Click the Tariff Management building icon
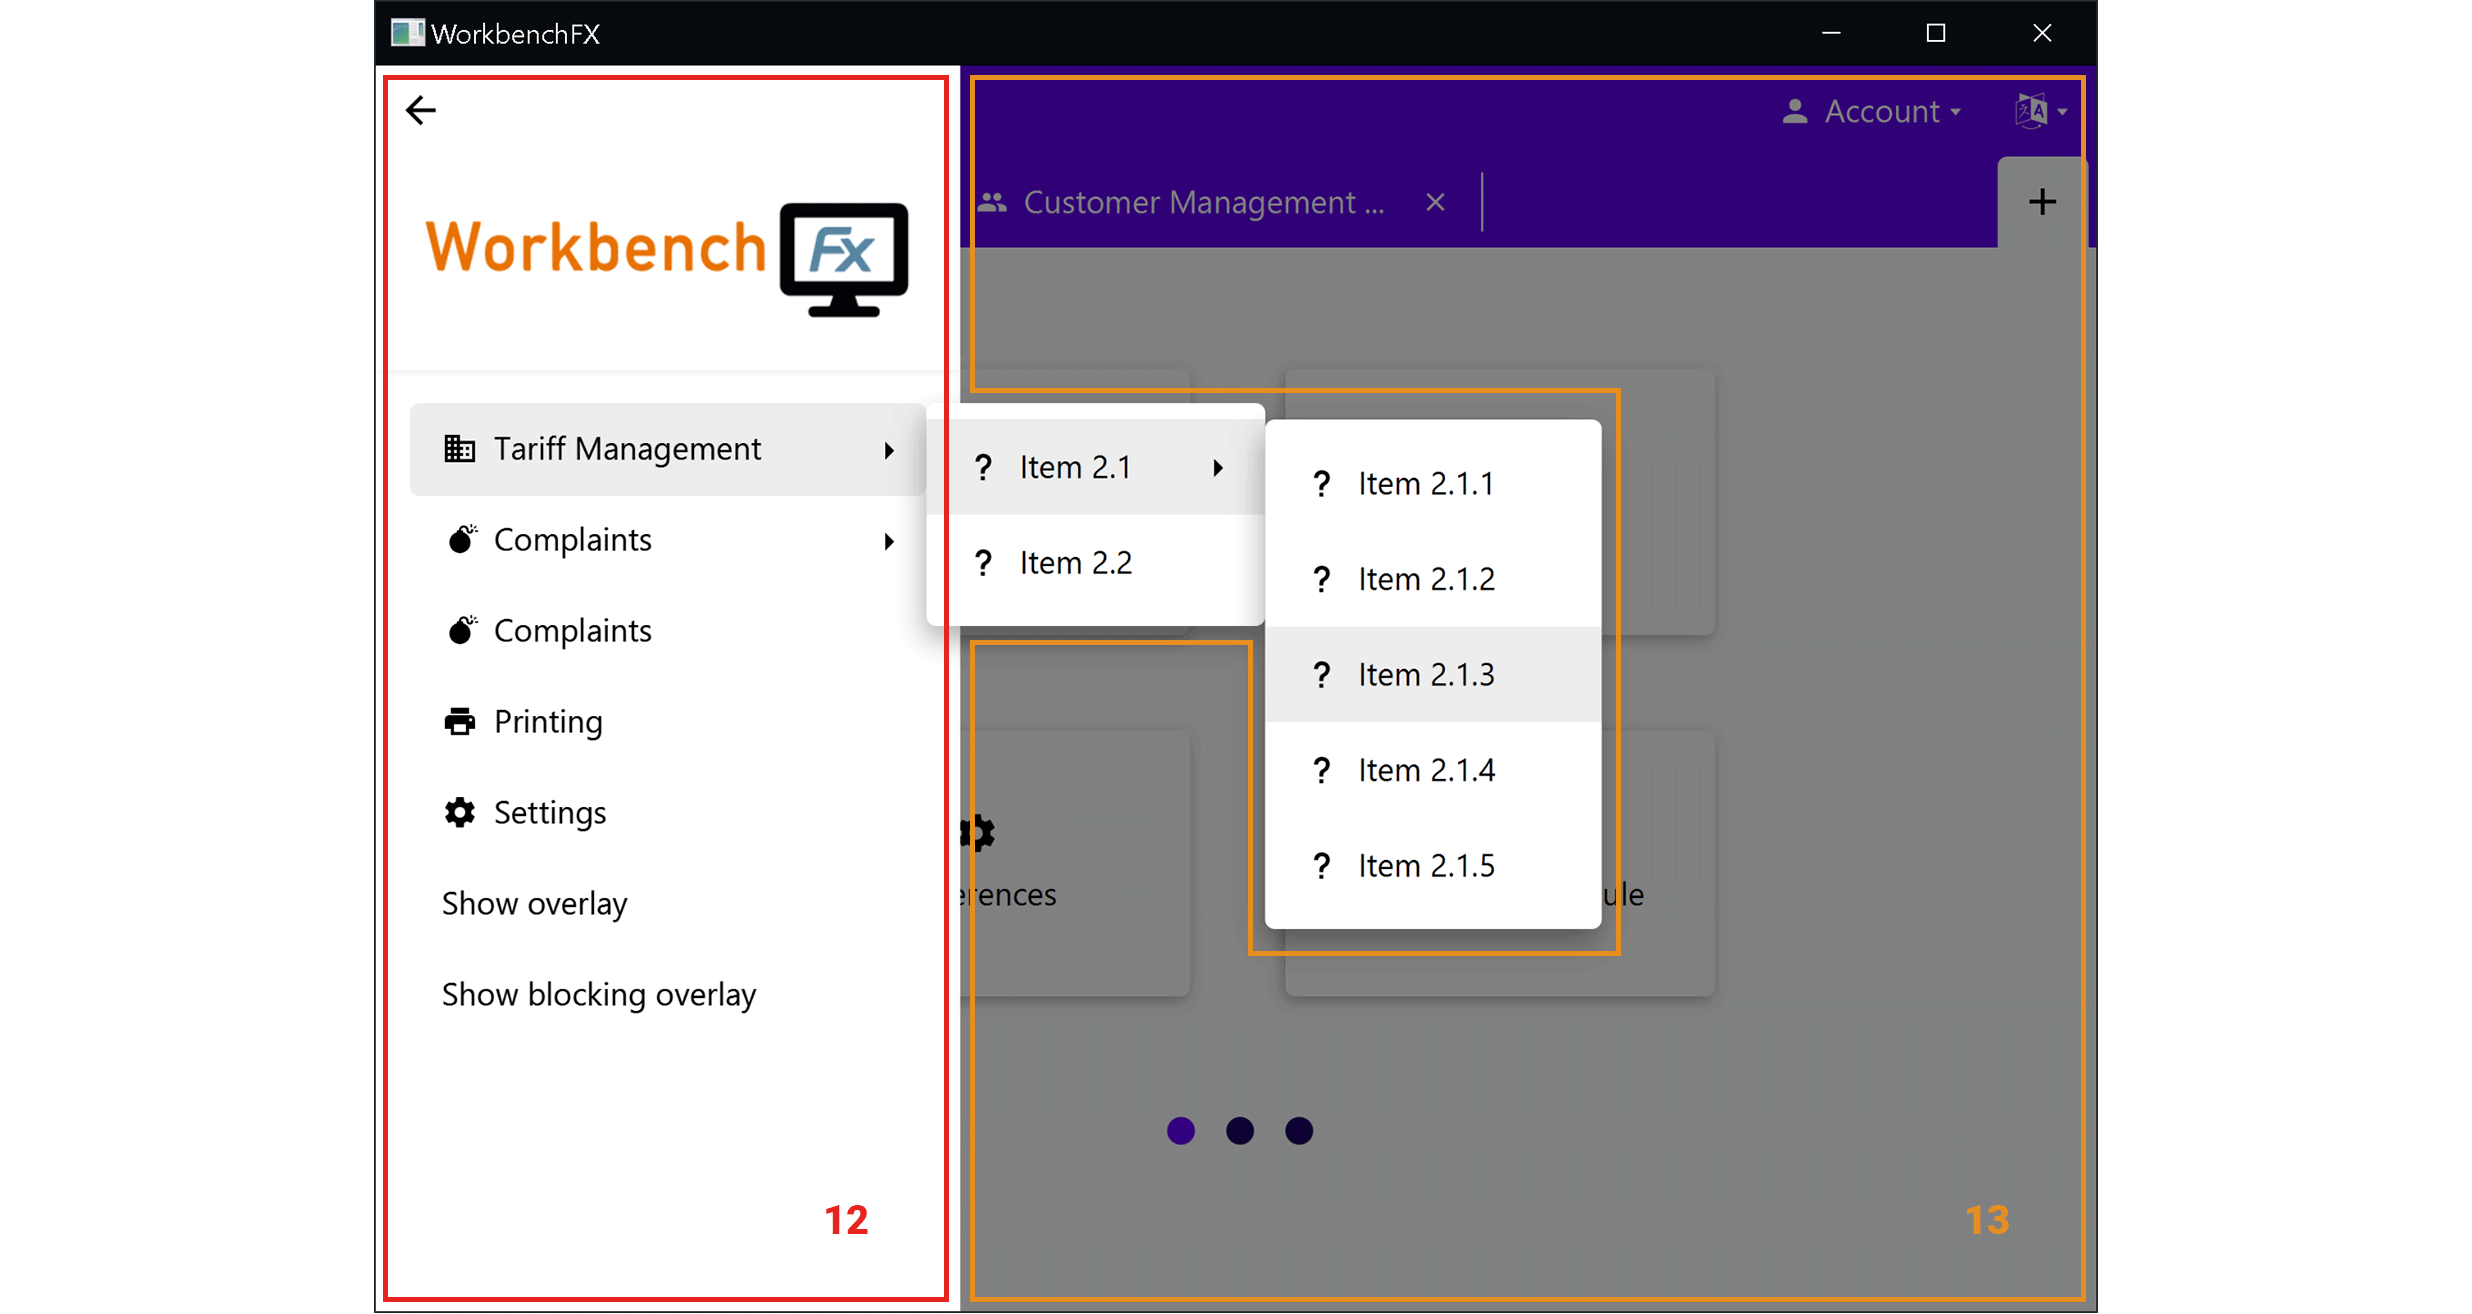This screenshot has width=2472, height=1314. tap(459, 449)
